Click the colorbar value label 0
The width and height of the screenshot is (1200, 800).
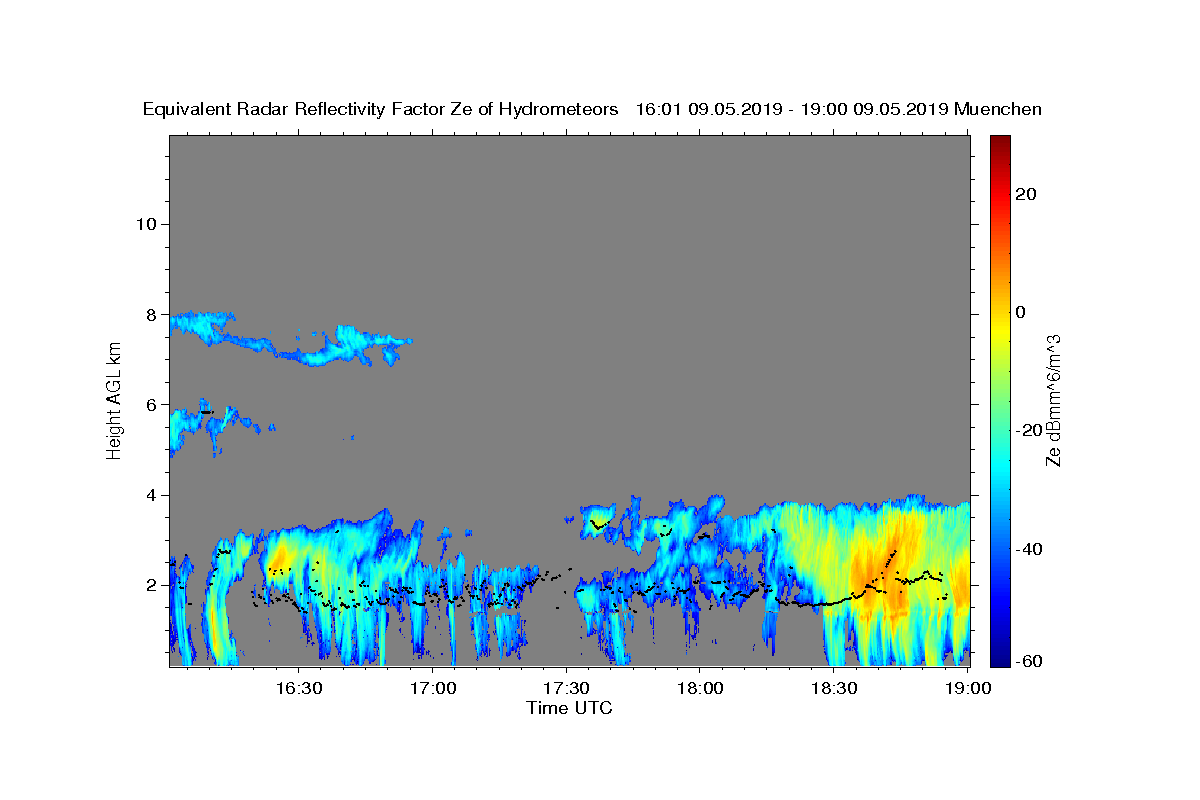coord(1021,312)
